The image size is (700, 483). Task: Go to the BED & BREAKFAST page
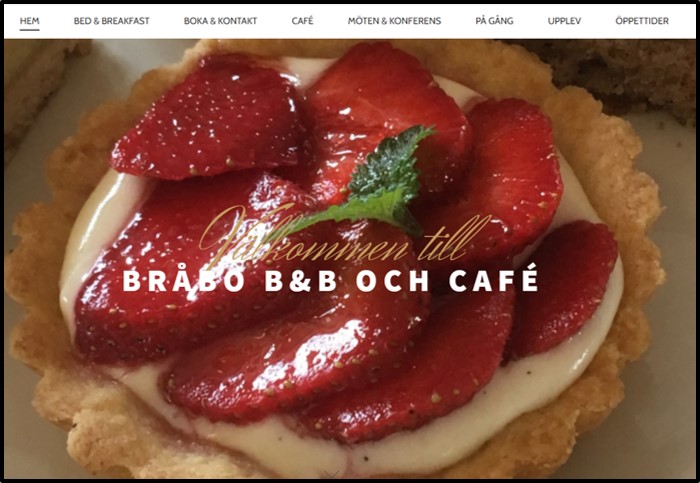click(112, 21)
